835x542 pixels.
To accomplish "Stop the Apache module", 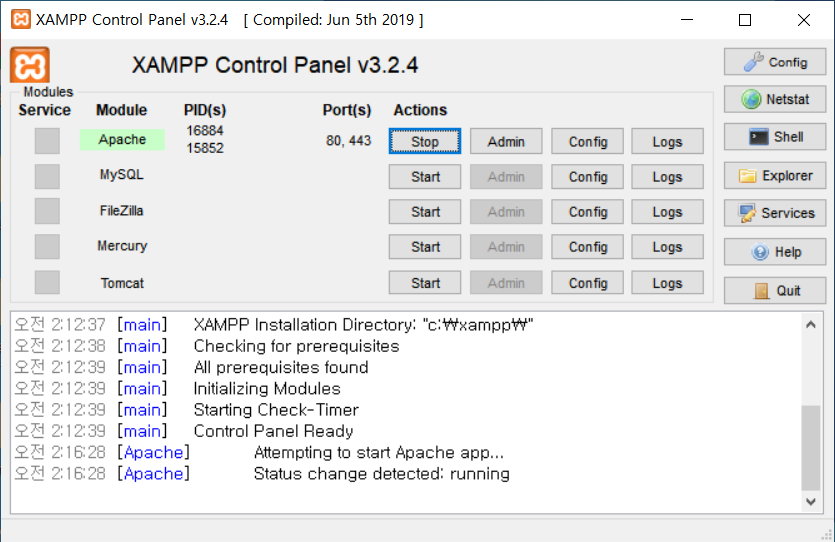I will click(425, 142).
